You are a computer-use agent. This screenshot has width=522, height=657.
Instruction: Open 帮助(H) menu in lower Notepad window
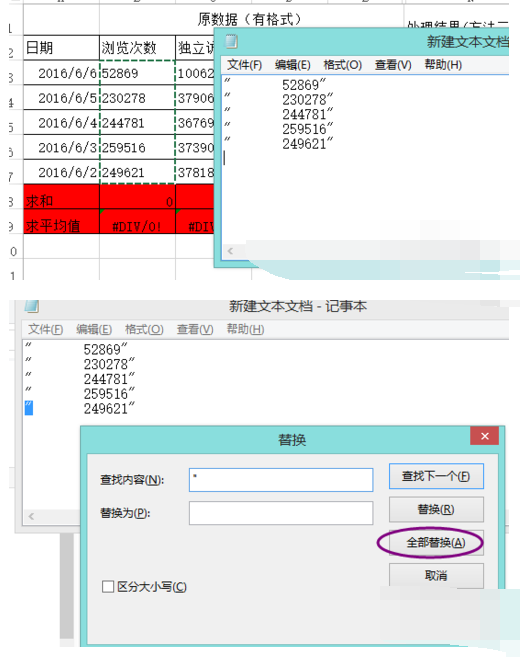click(245, 329)
